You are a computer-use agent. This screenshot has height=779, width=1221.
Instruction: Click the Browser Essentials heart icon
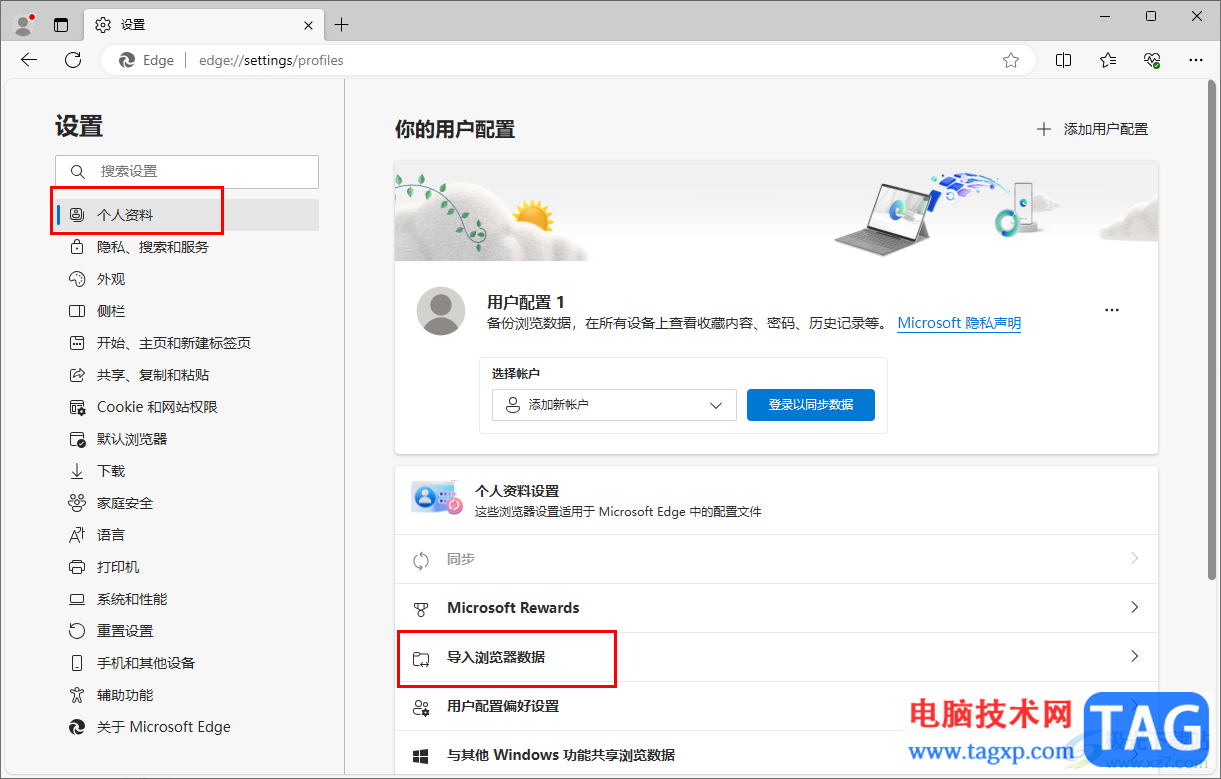pos(1151,60)
